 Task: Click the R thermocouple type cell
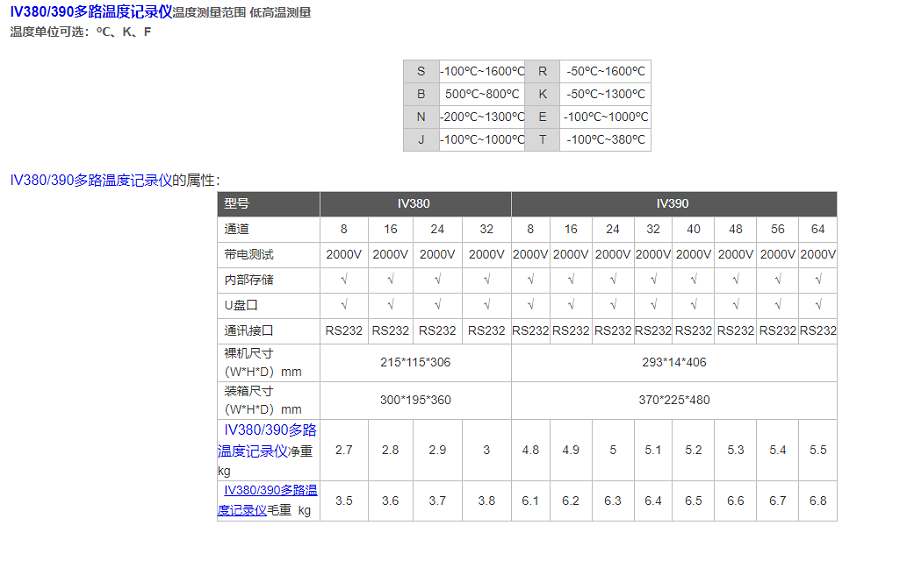(543, 71)
